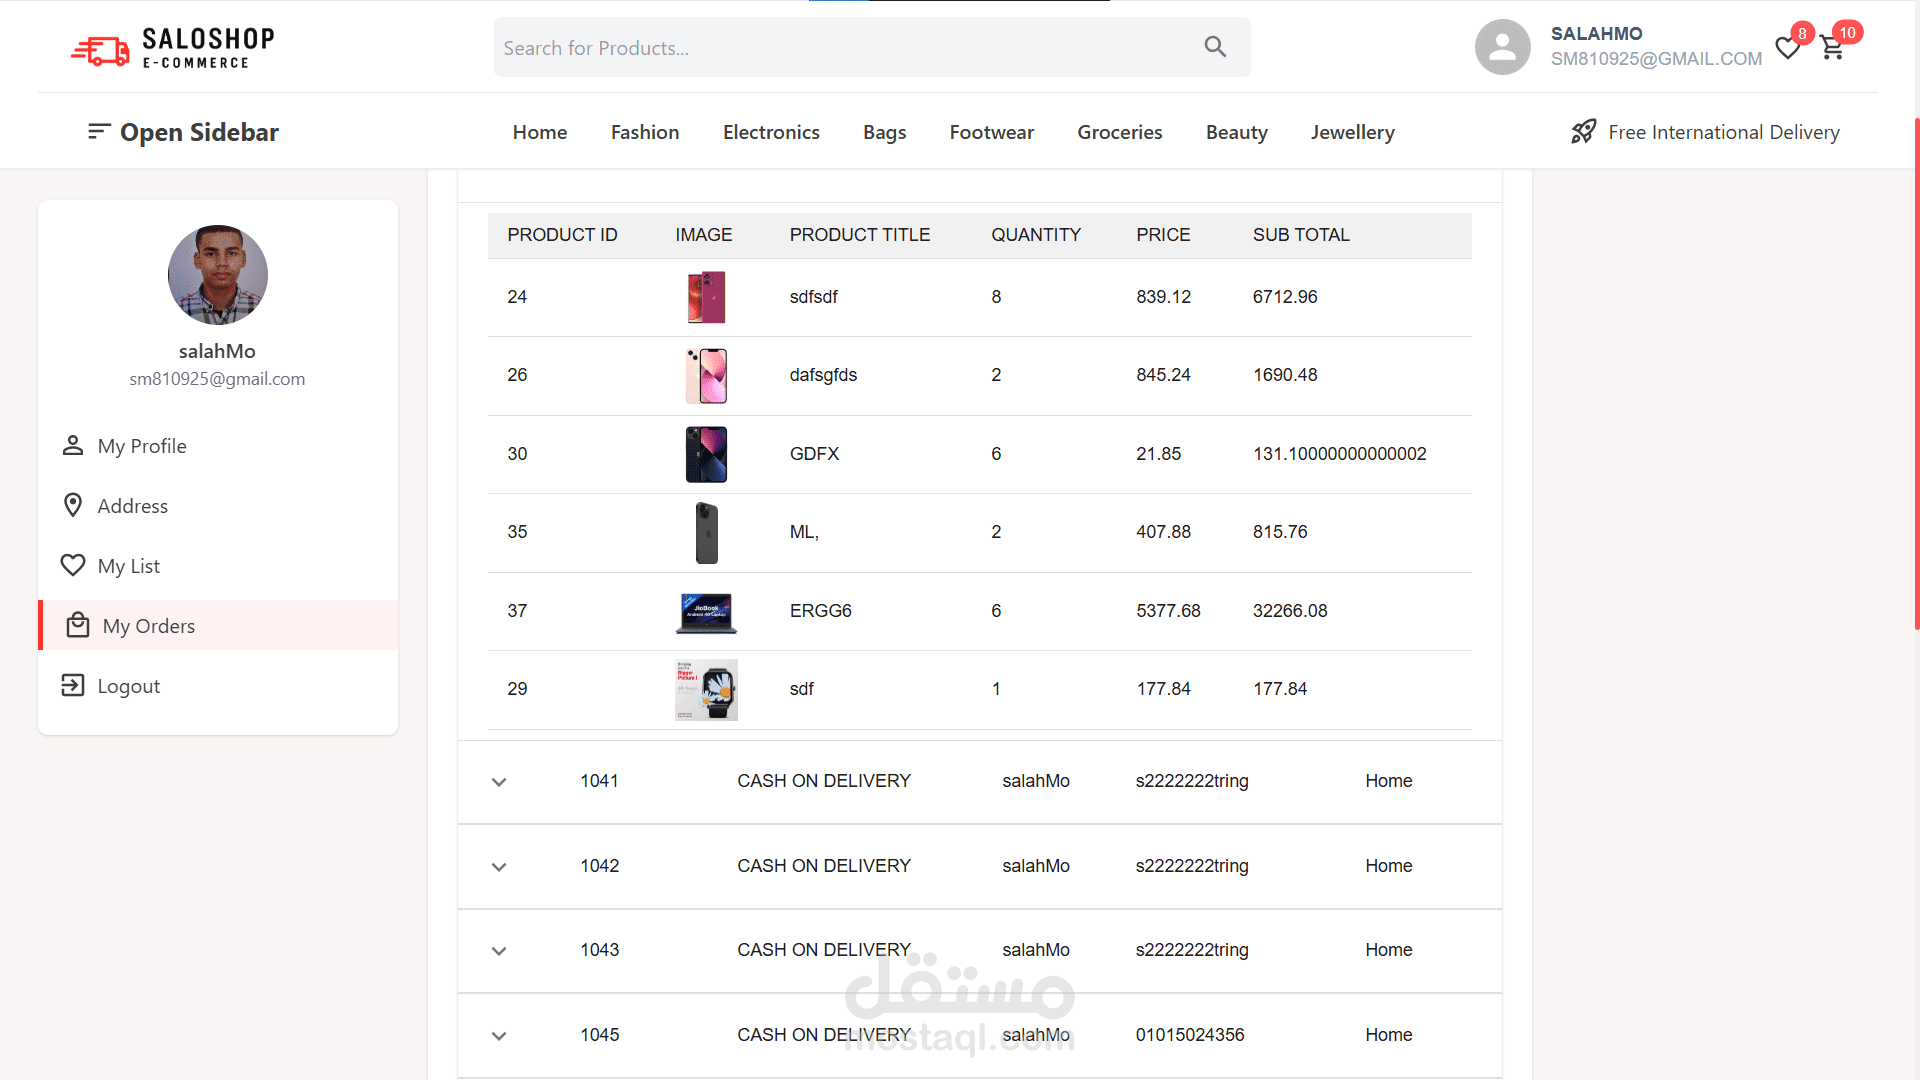Click the Search for Products field
The width and height of the screenshot is (1920, 1080).
click(x=840, y=48)
